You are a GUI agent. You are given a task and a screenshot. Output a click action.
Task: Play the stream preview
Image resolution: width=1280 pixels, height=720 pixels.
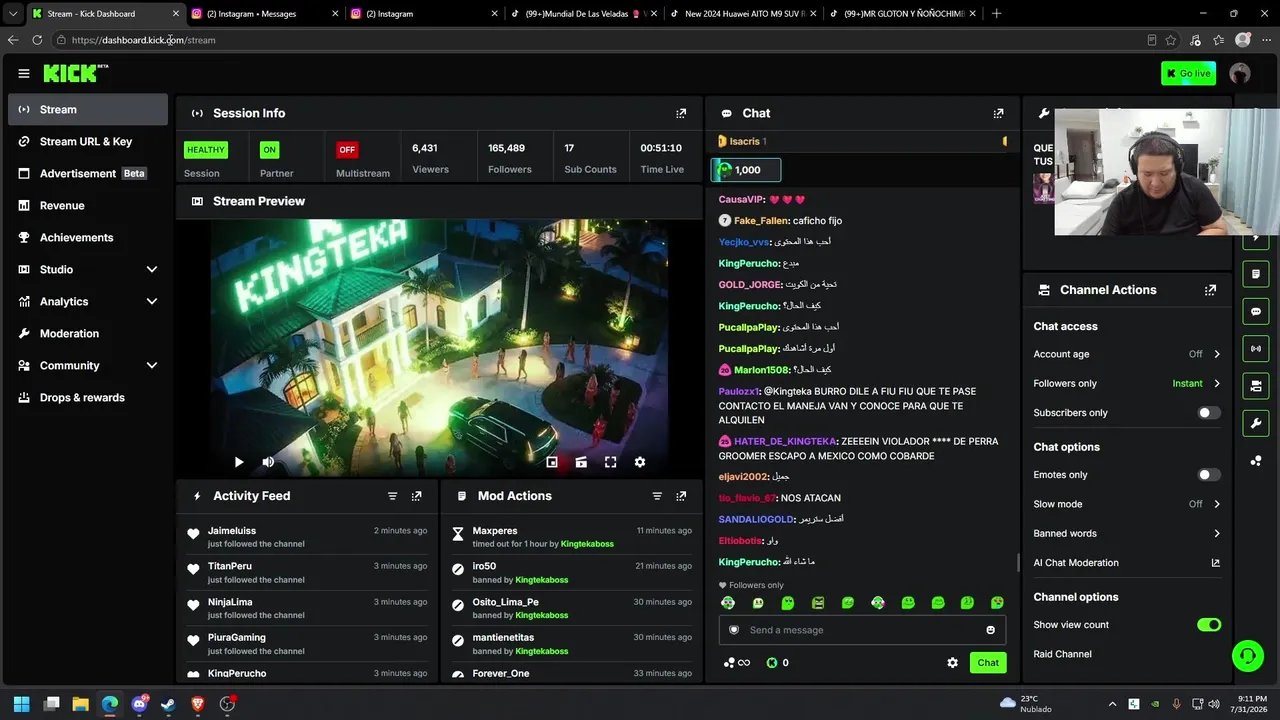tap(239, 462)
